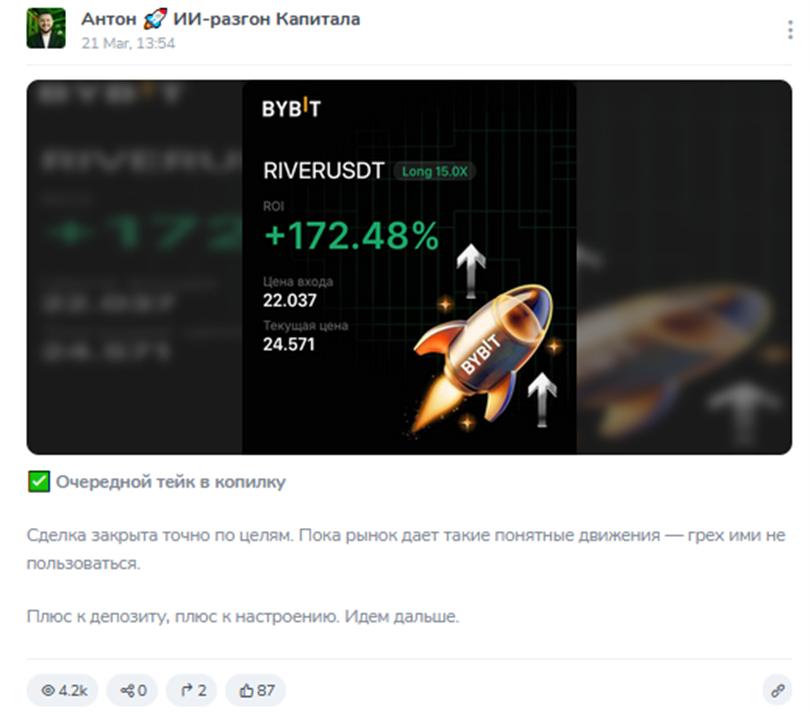811x713 pixels.
Task: Click the upper white arrow beside the rocket
Action: pyautogui.click(x=471, y=271)
